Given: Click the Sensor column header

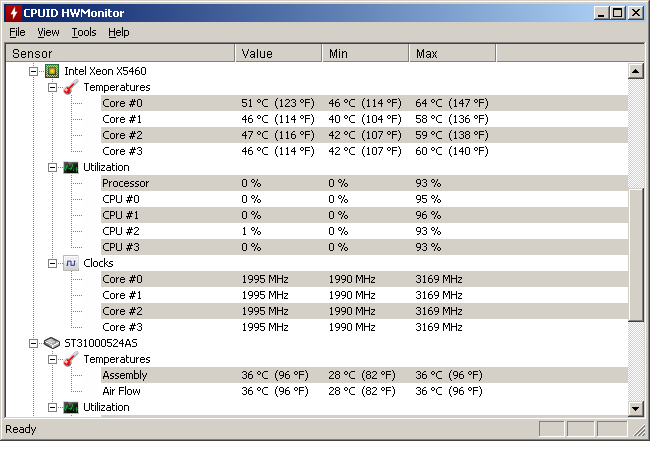Looking at the screenshot, I should (120, 53).
